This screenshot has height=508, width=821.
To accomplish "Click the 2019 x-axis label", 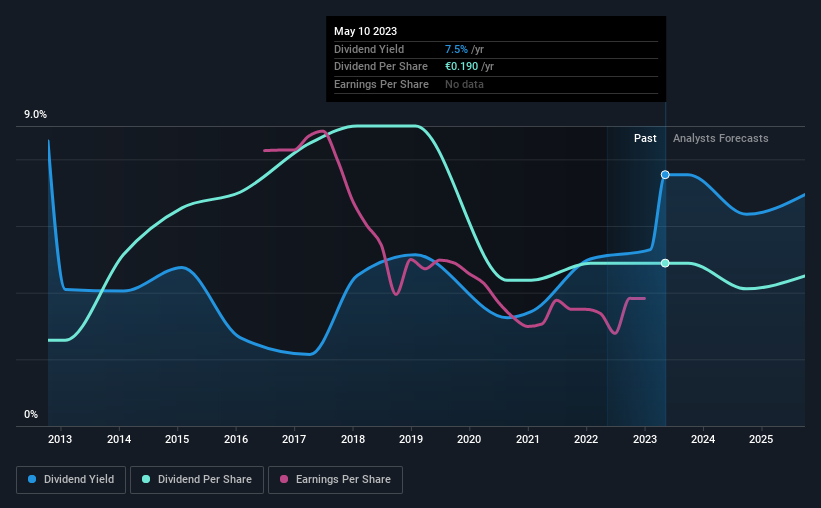I will (411, 439).
